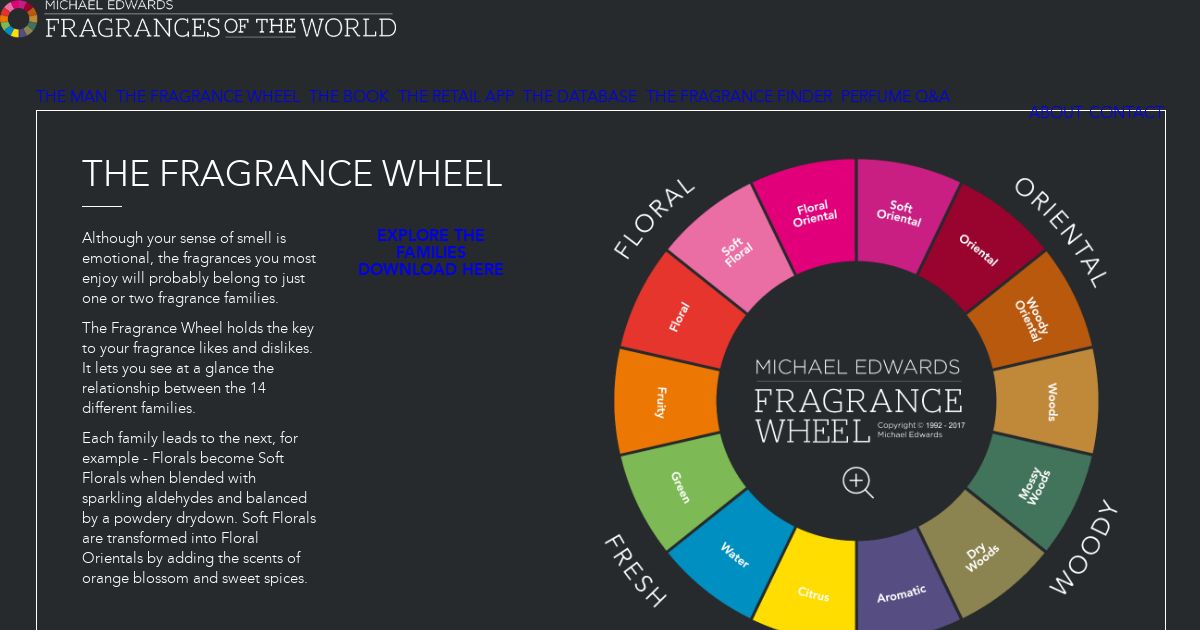The width and height of the screenshot is (1200, 630).
Task: Open the Fragrances of the World logo heading
Action: (220, 21)
